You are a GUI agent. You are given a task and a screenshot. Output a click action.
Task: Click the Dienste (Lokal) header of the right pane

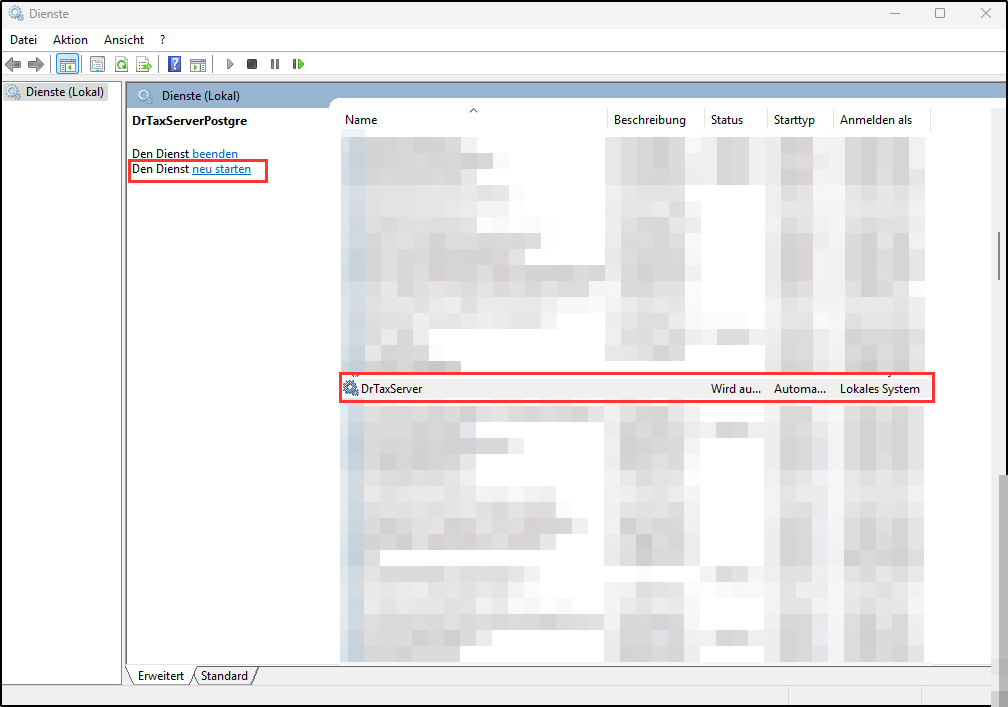201,96
